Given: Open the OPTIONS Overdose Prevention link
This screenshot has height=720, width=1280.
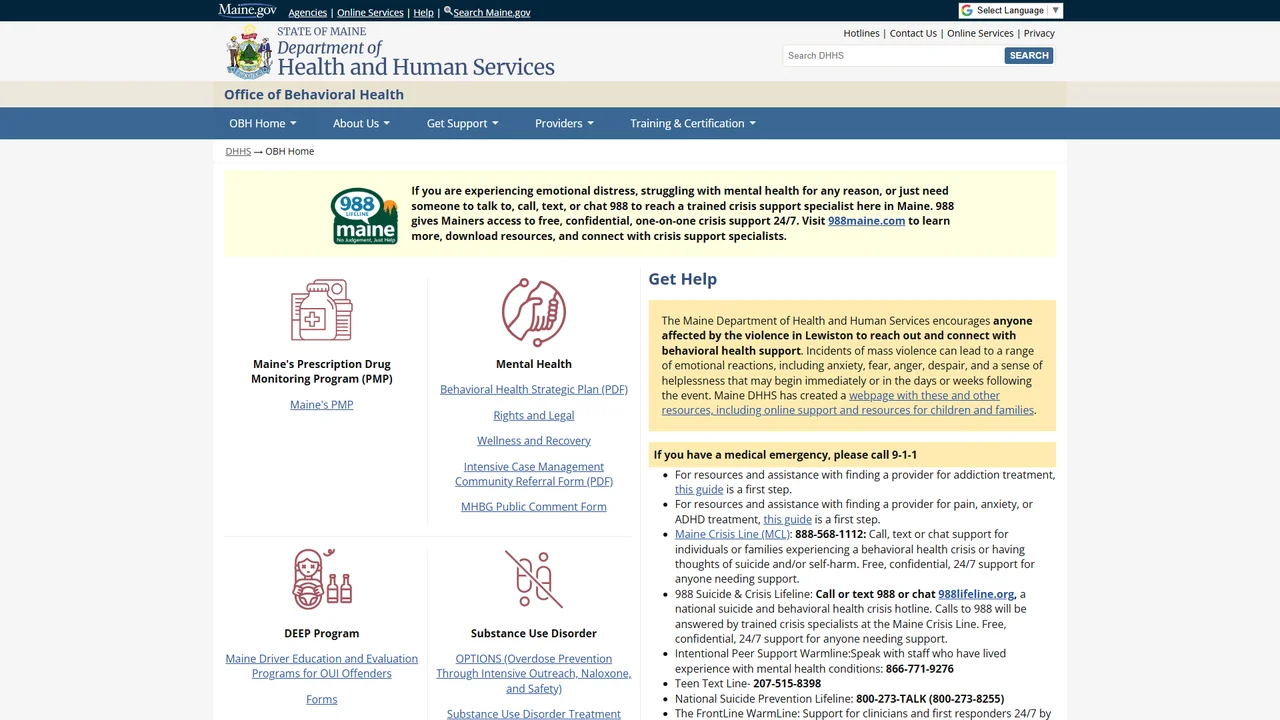Looking at the screenshot, I should pyautogui.click(x=534, y=674).
